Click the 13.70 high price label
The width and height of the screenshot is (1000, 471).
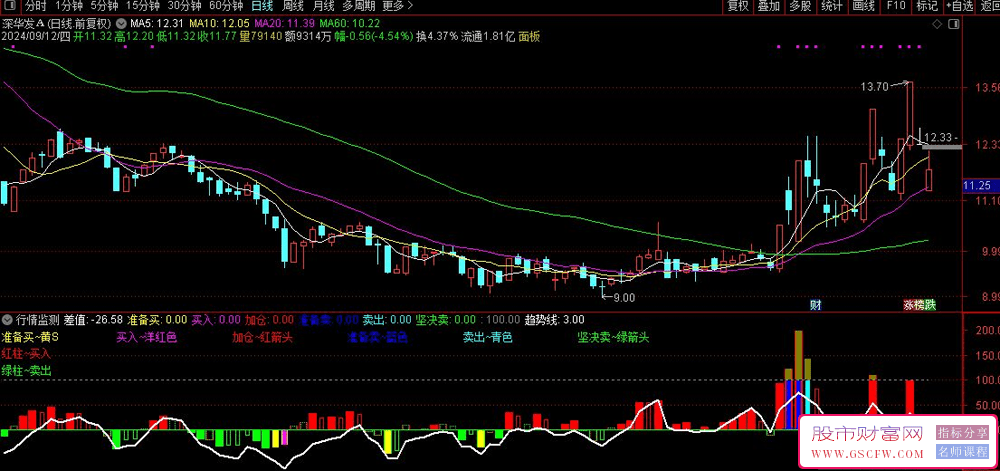(x=874, y=87)
